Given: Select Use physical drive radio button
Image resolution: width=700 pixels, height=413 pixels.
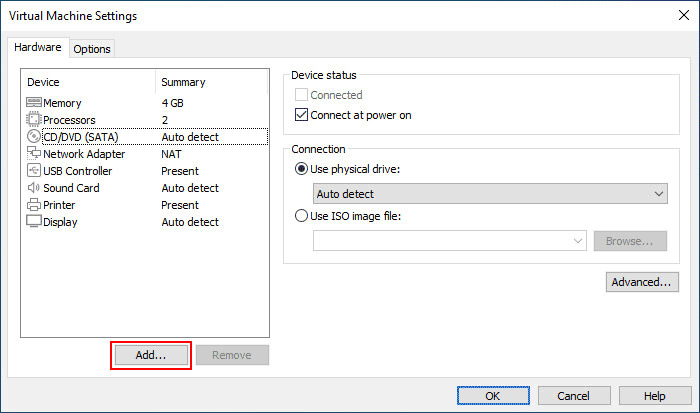Looking at the screenshot, I should tap(301, 169).
